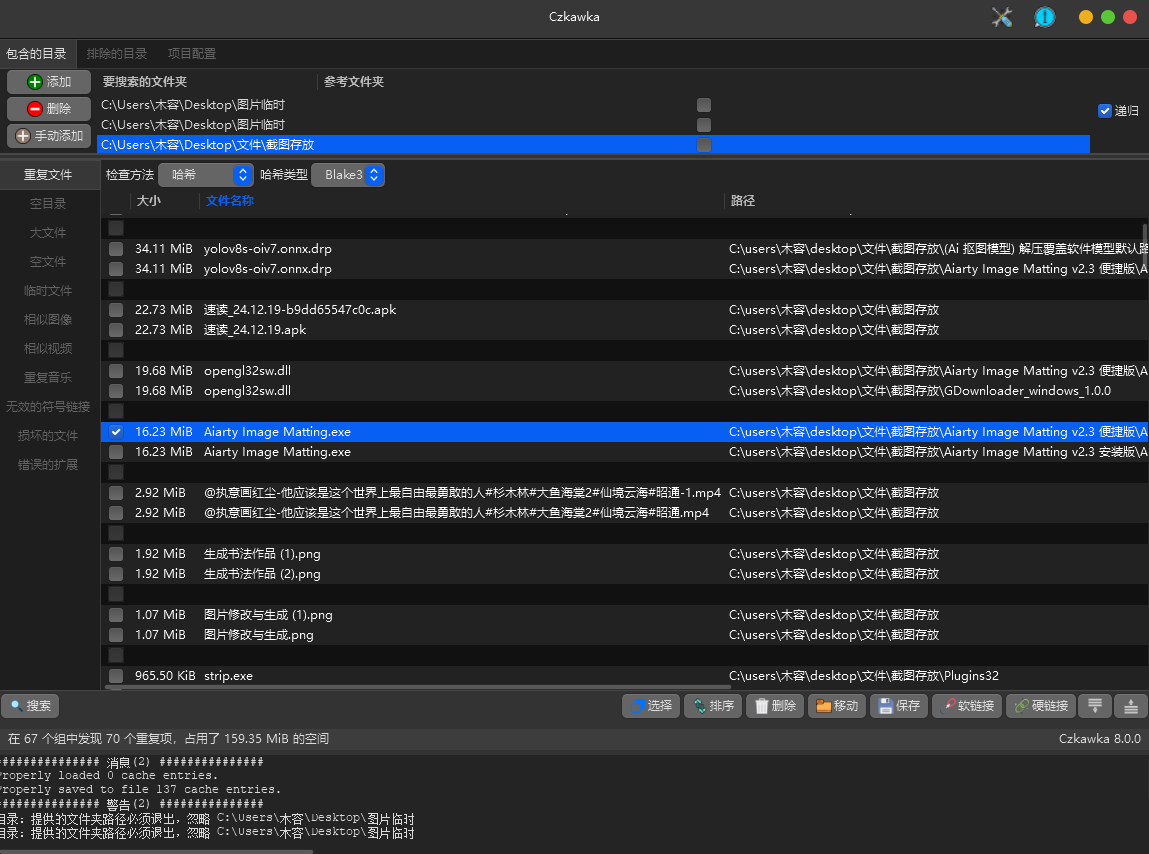Click the 删除 folder remove button at top

click(49, 108)
